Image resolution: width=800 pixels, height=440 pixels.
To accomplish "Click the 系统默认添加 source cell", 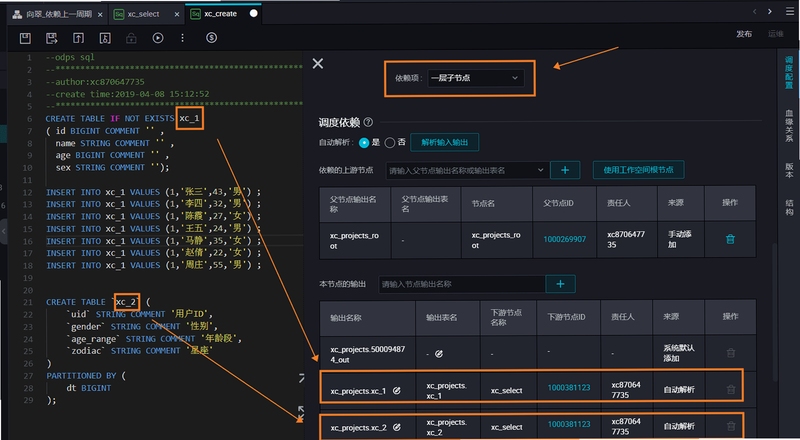I will pos(679,353).
